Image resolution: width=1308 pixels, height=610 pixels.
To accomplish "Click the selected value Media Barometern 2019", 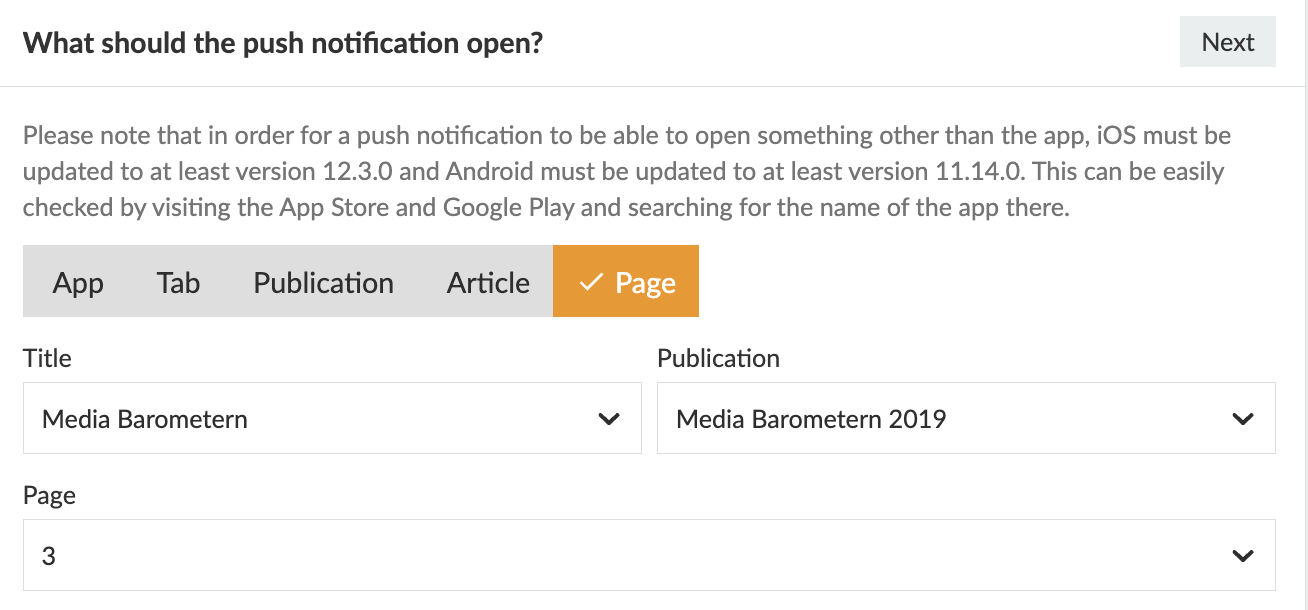I will [811, 418].
